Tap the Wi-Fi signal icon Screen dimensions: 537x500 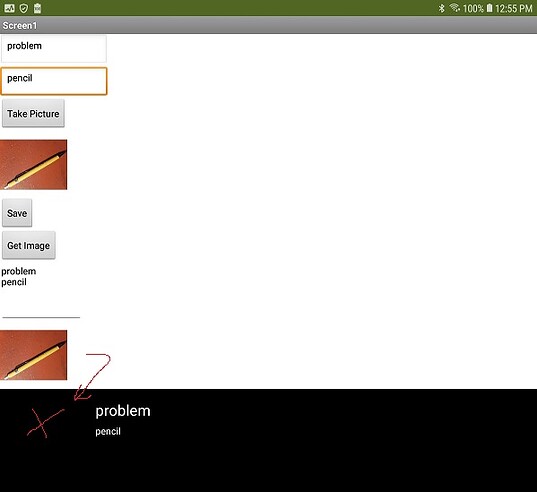pos(454,8)
